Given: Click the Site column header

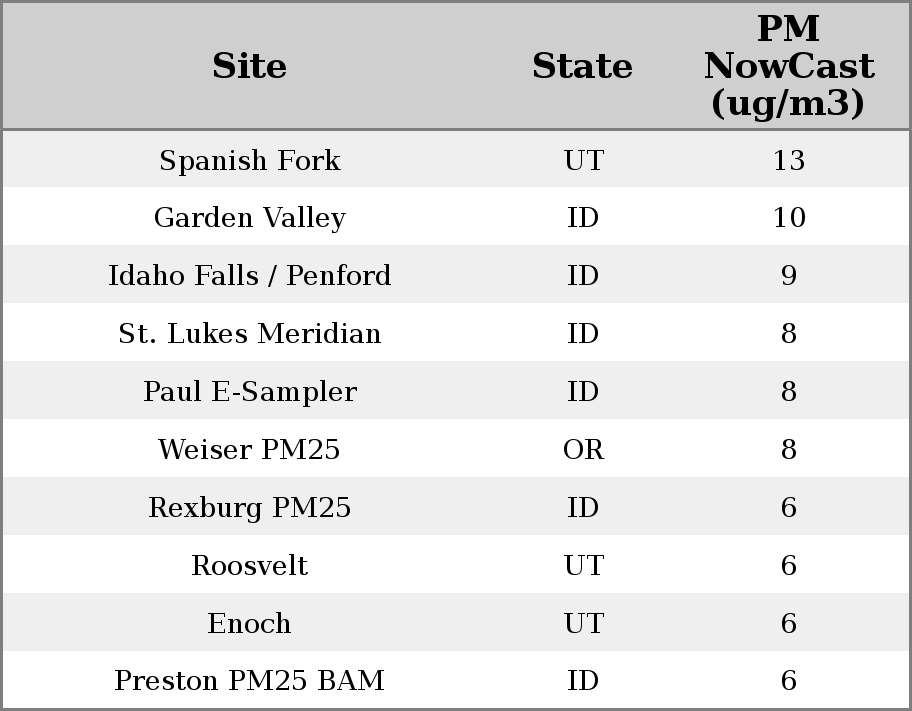Looking at the screenshot, I should coord(249,66).
